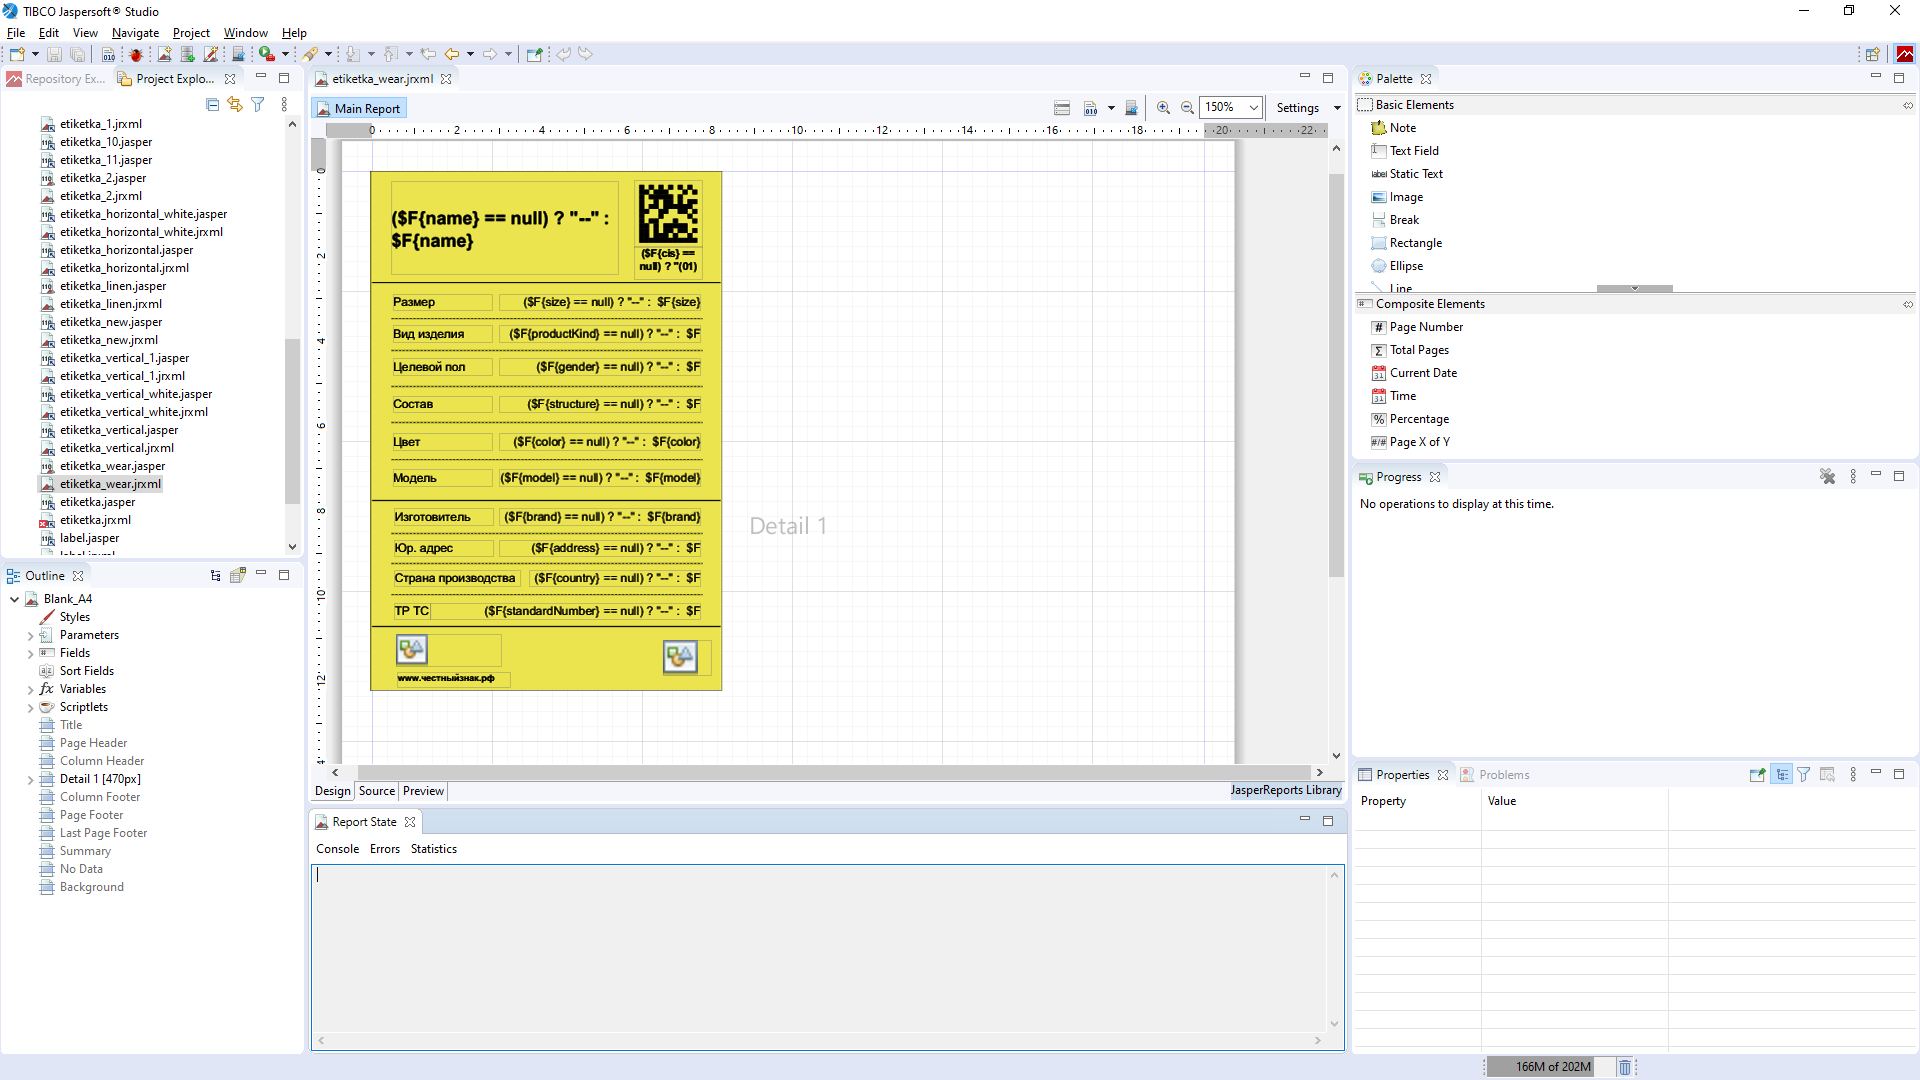The image size is (1920, 1080).
Task: Toggle the Project Explorer filter icon
Action: pos(257,104)
